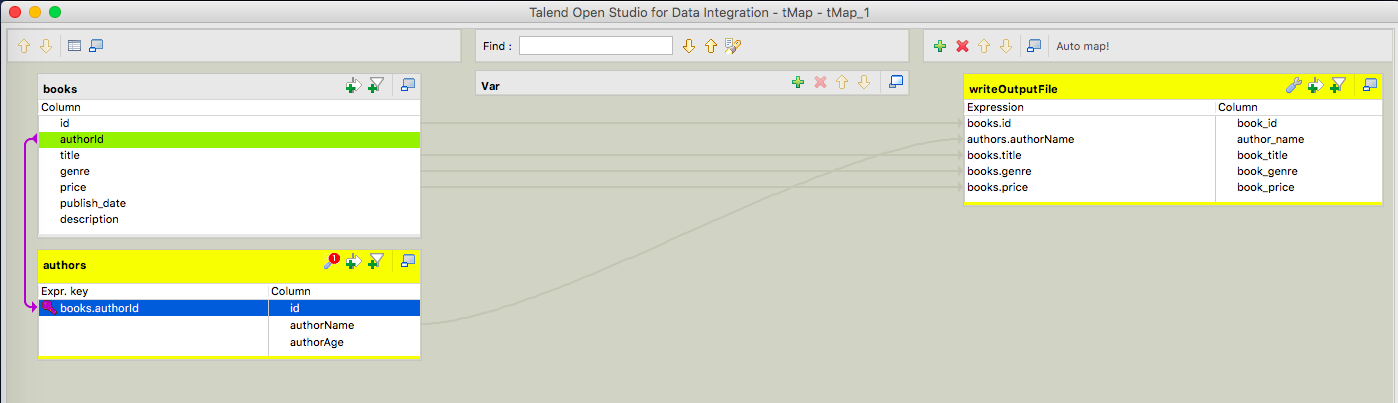
Task: Add a new output table with green plus
Action: 940,46
